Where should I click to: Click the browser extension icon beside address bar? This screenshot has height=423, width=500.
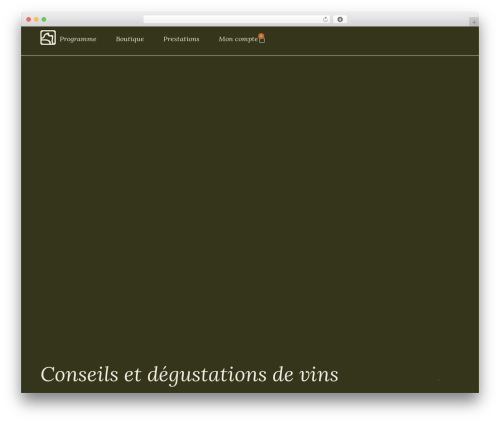[x=340, y=19]
